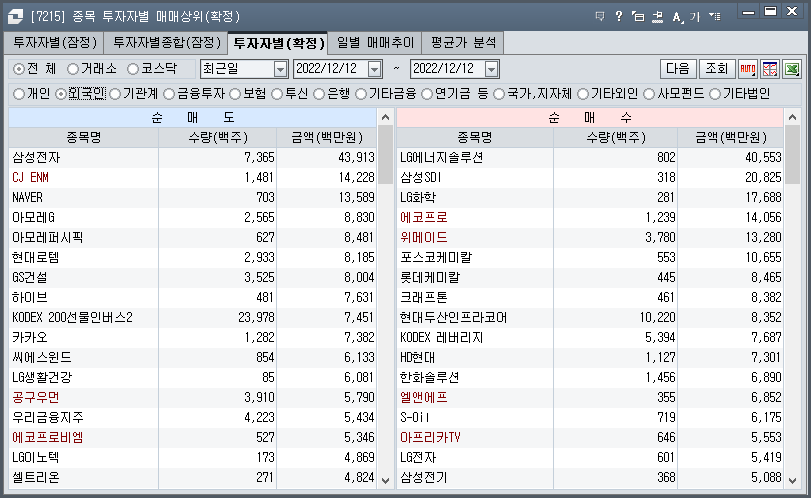Select the CJ ENM stock row
811x498 pixels.
tap(192, 177)
